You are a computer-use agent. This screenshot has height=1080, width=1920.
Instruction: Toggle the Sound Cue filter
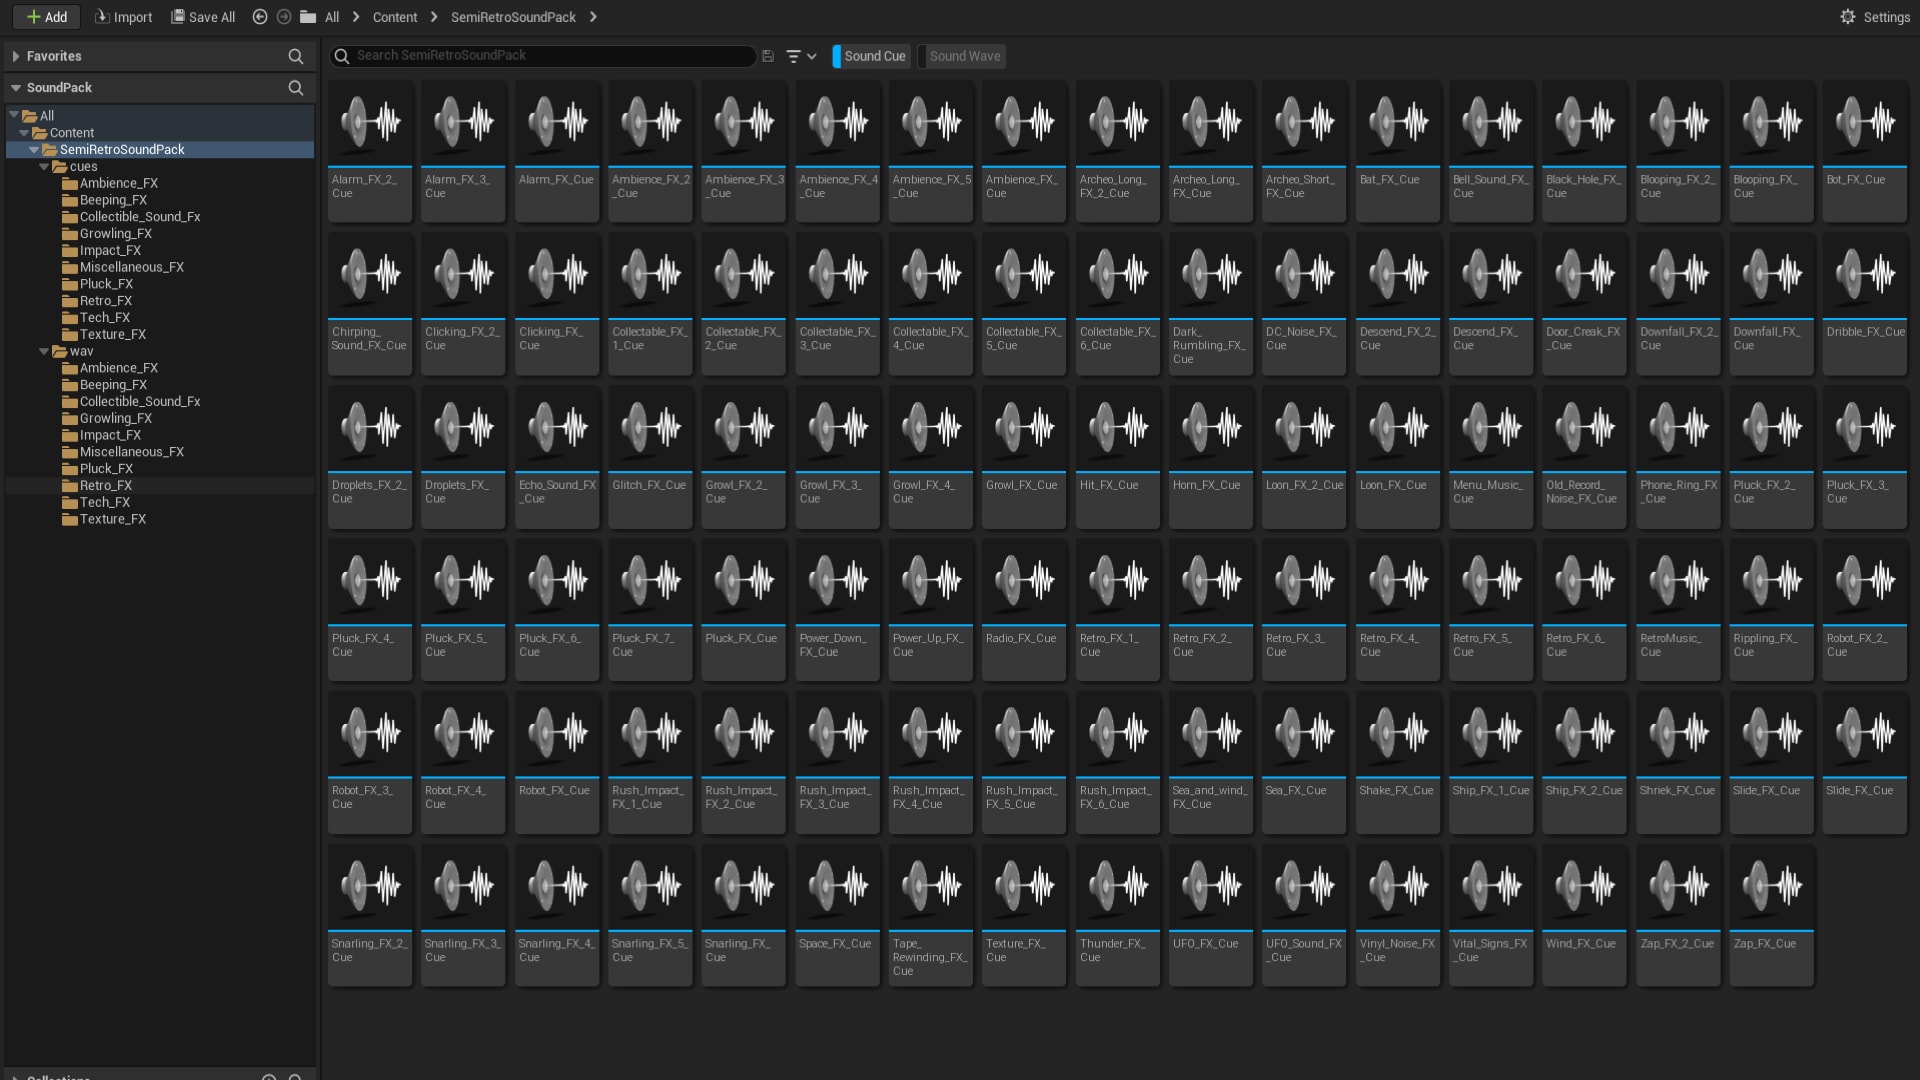(874, 57)
